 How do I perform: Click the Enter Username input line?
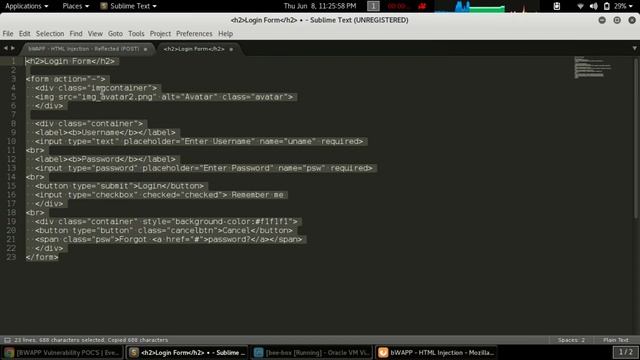(199, 141)
